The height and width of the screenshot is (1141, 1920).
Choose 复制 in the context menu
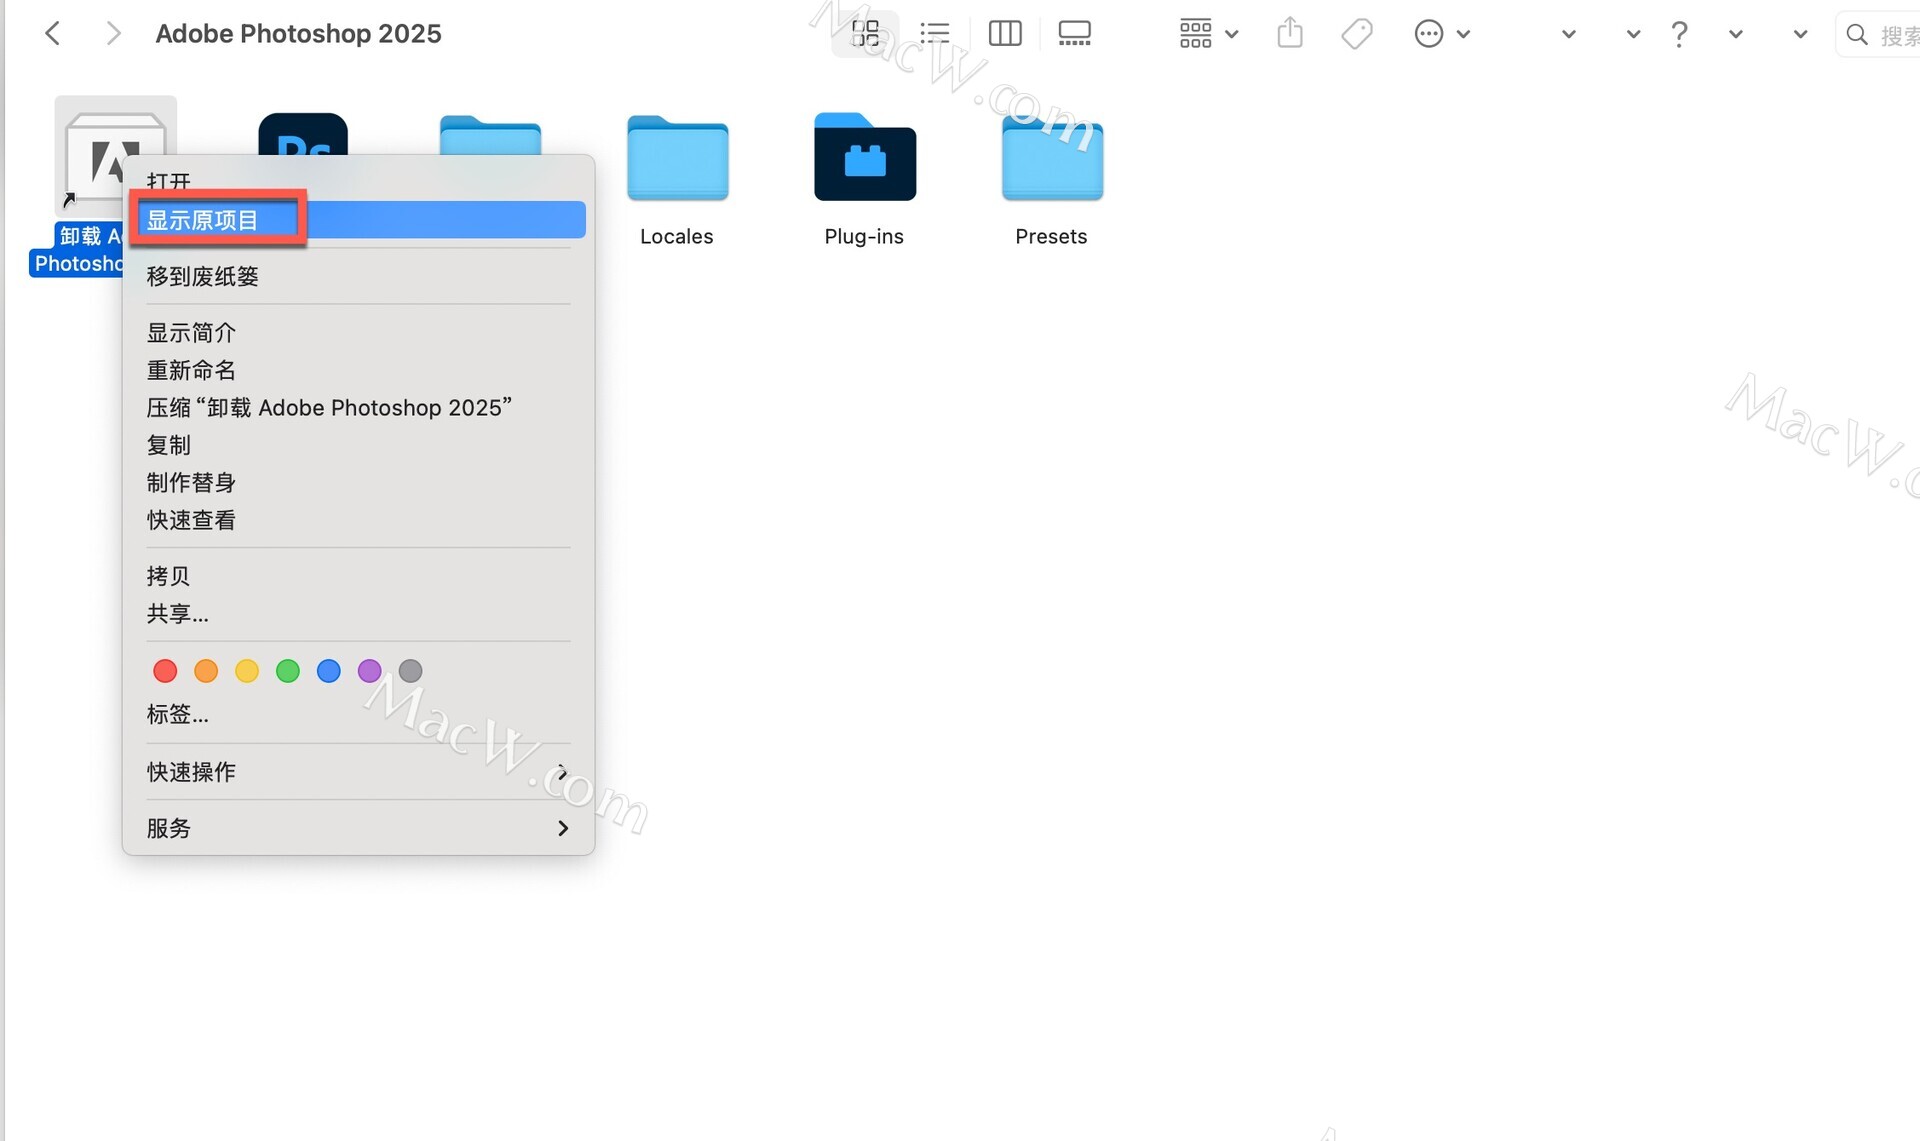pos(358,445)
